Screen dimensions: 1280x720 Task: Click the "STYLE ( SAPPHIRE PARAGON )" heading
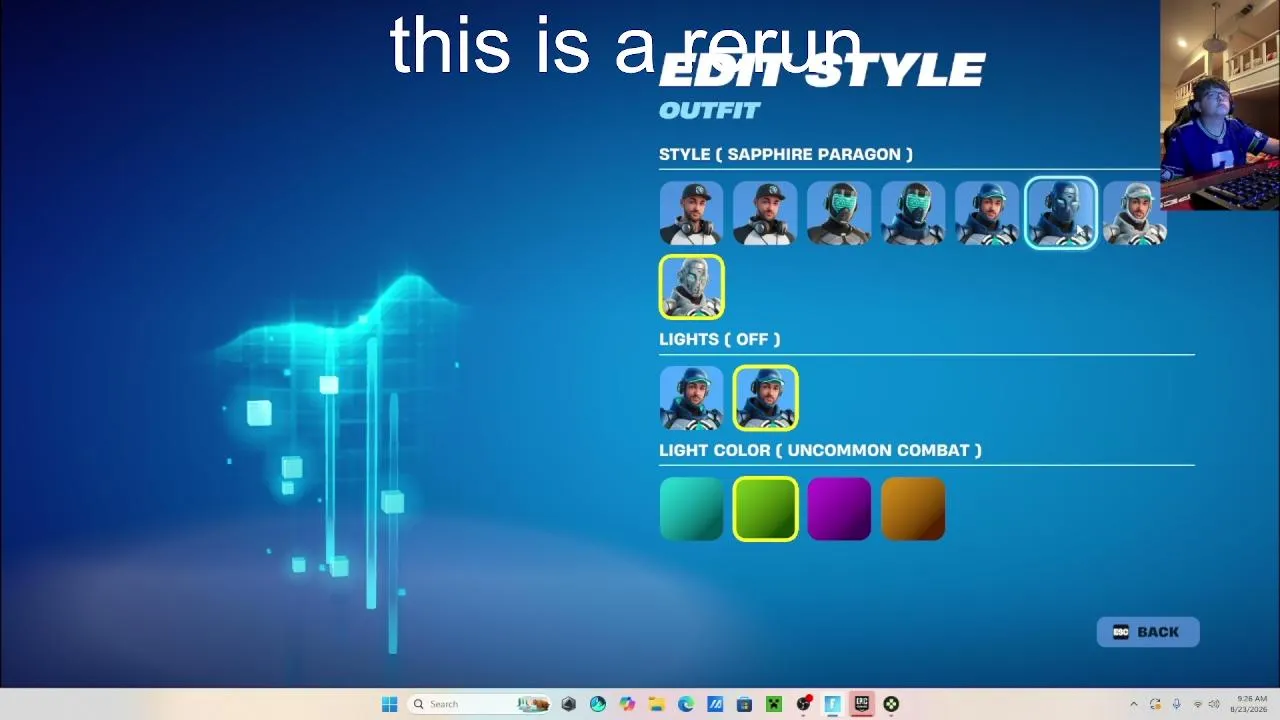(x=786, y=154)
